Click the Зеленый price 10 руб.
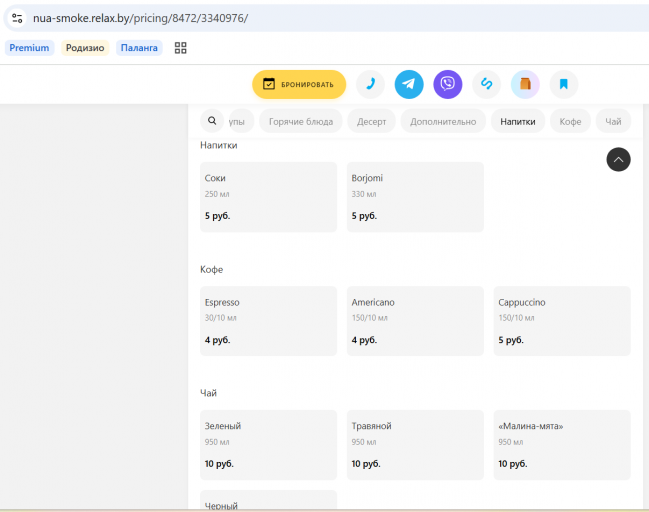Viewport: 649px width, 512px height. coord(219,464)
